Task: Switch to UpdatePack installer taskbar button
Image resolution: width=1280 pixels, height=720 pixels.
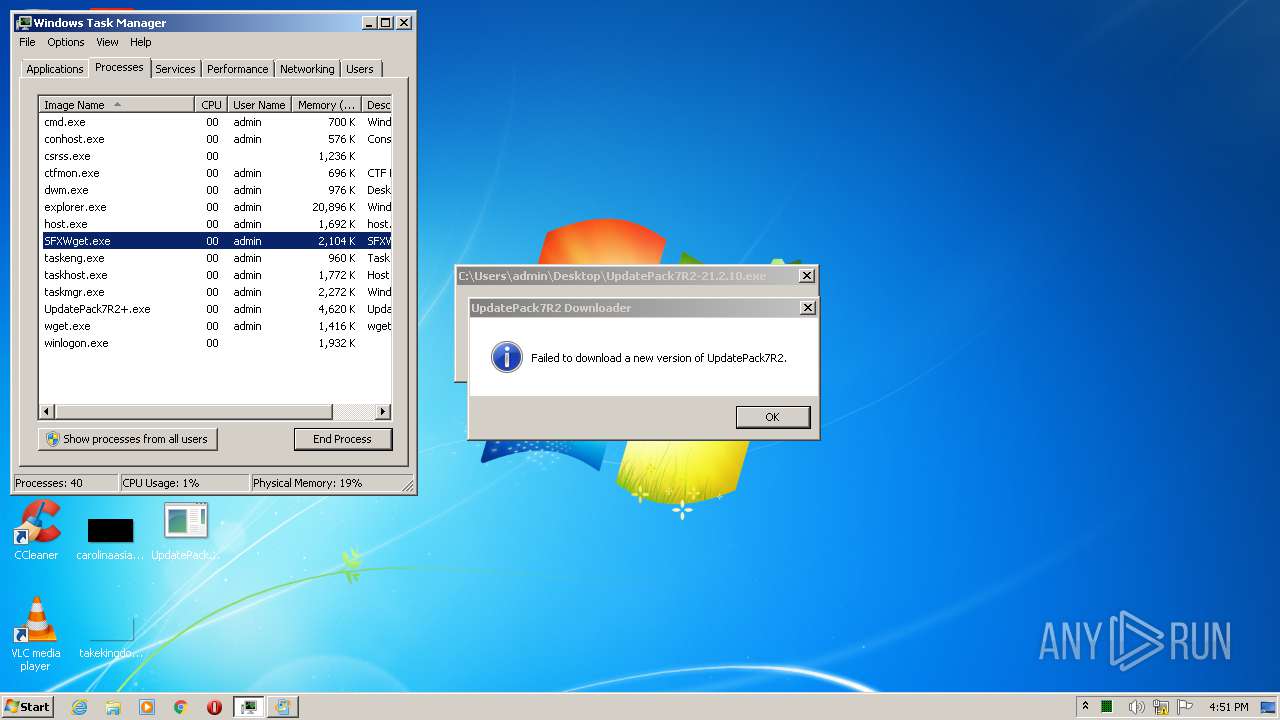Action: point(282,707)
